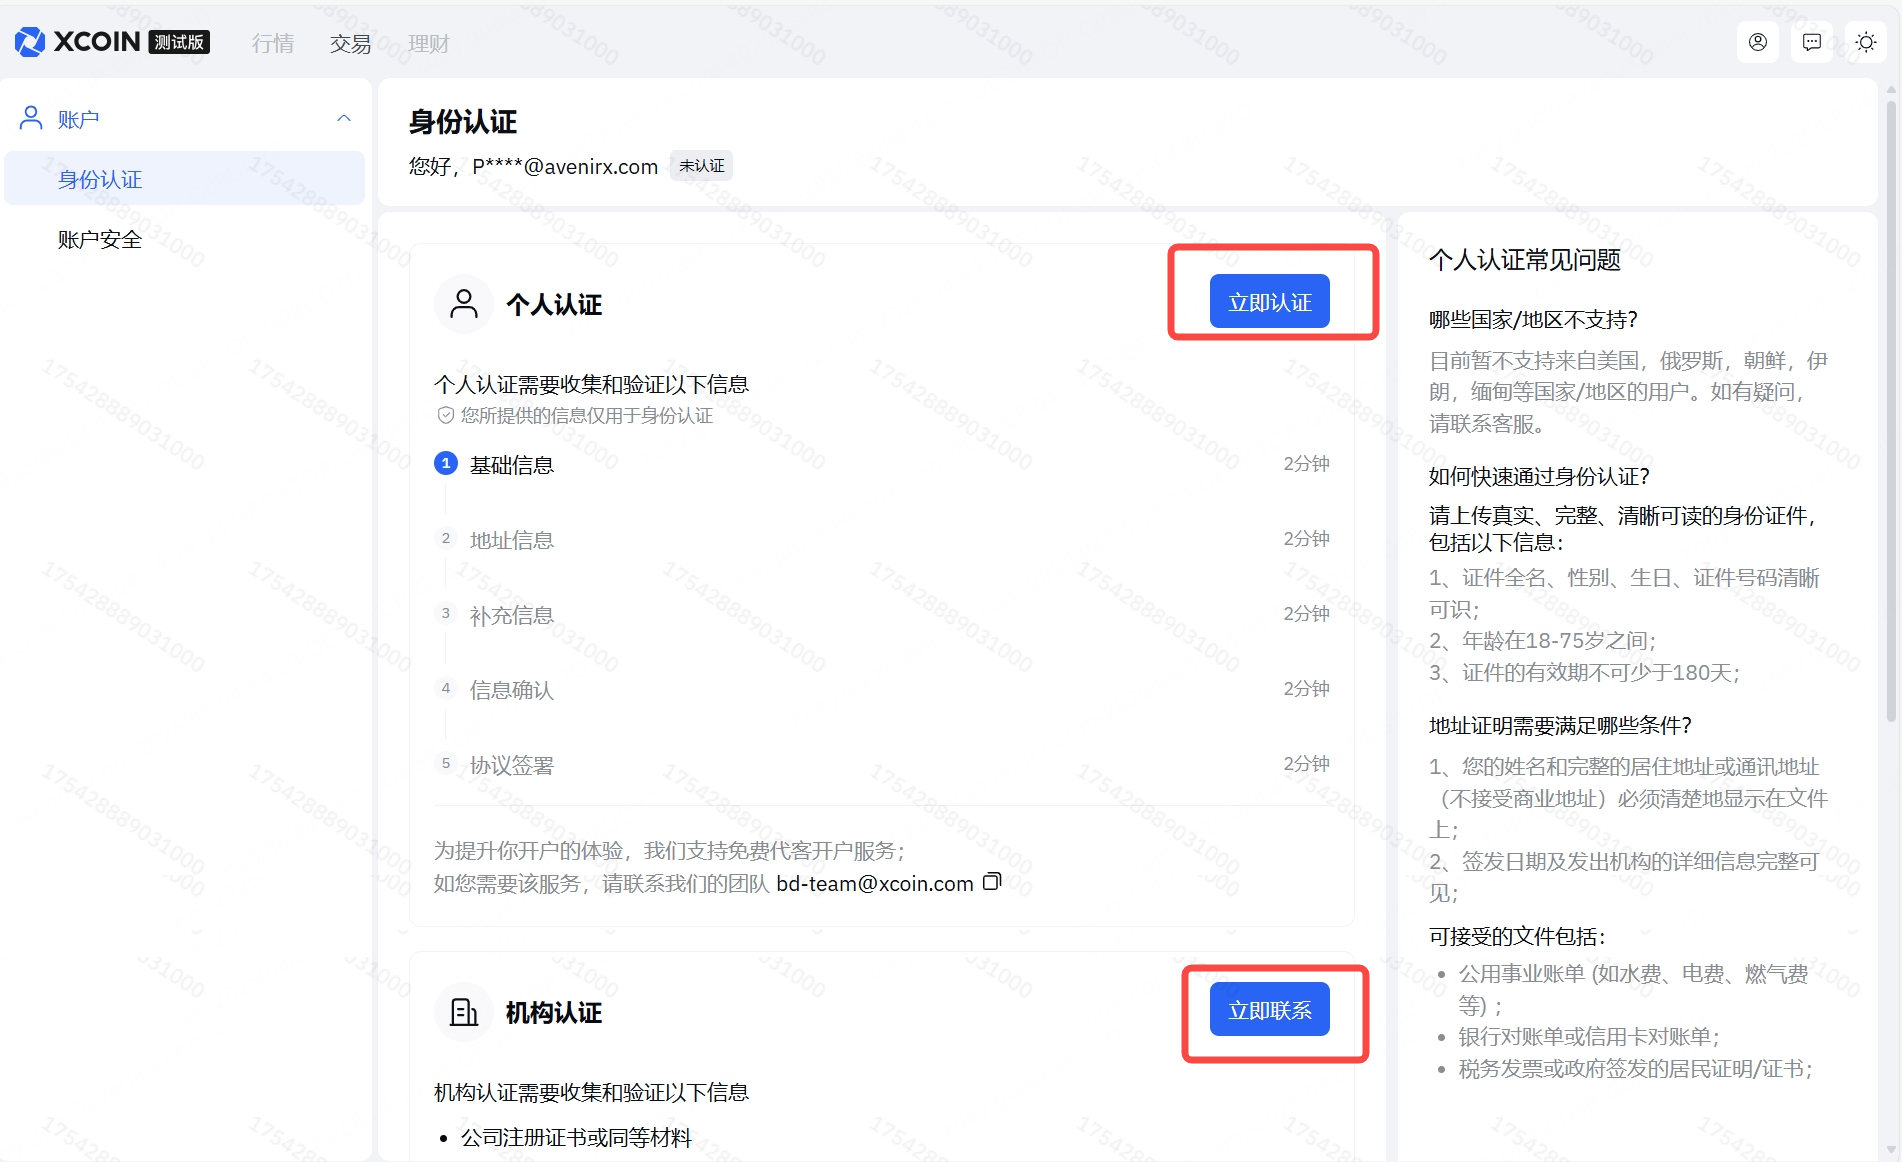Copy the bd-team email address icon
Viewport: 1902px width, 1162px height.
click(991, 881)
